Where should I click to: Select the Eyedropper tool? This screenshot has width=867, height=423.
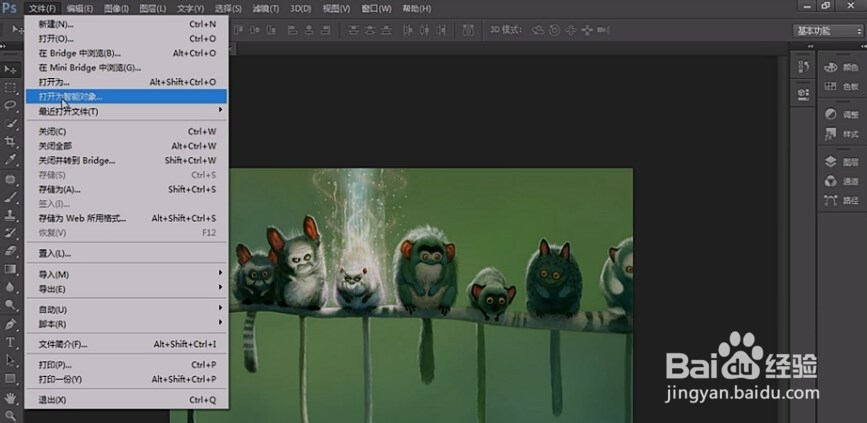tap(10, 159)
